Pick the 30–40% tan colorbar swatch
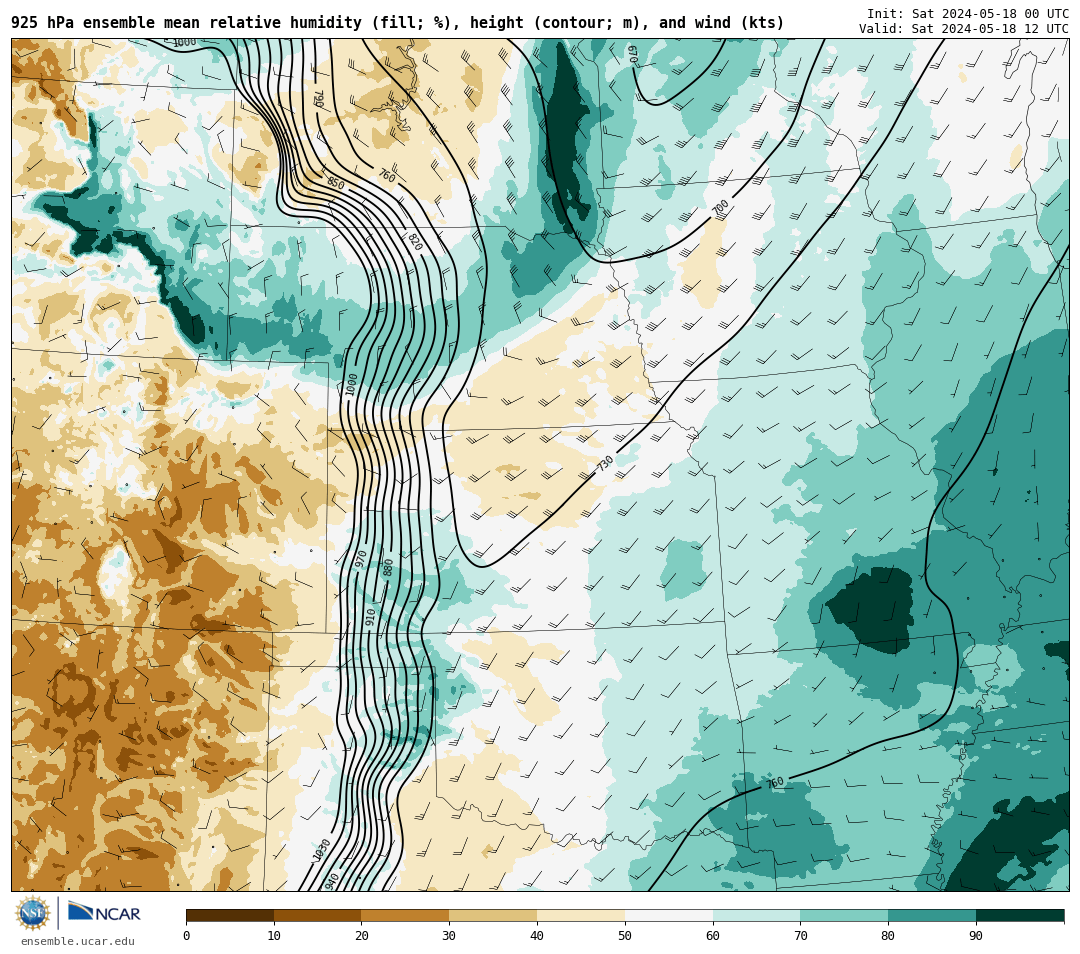The image size is (1080, 954). tap(493, 915)
